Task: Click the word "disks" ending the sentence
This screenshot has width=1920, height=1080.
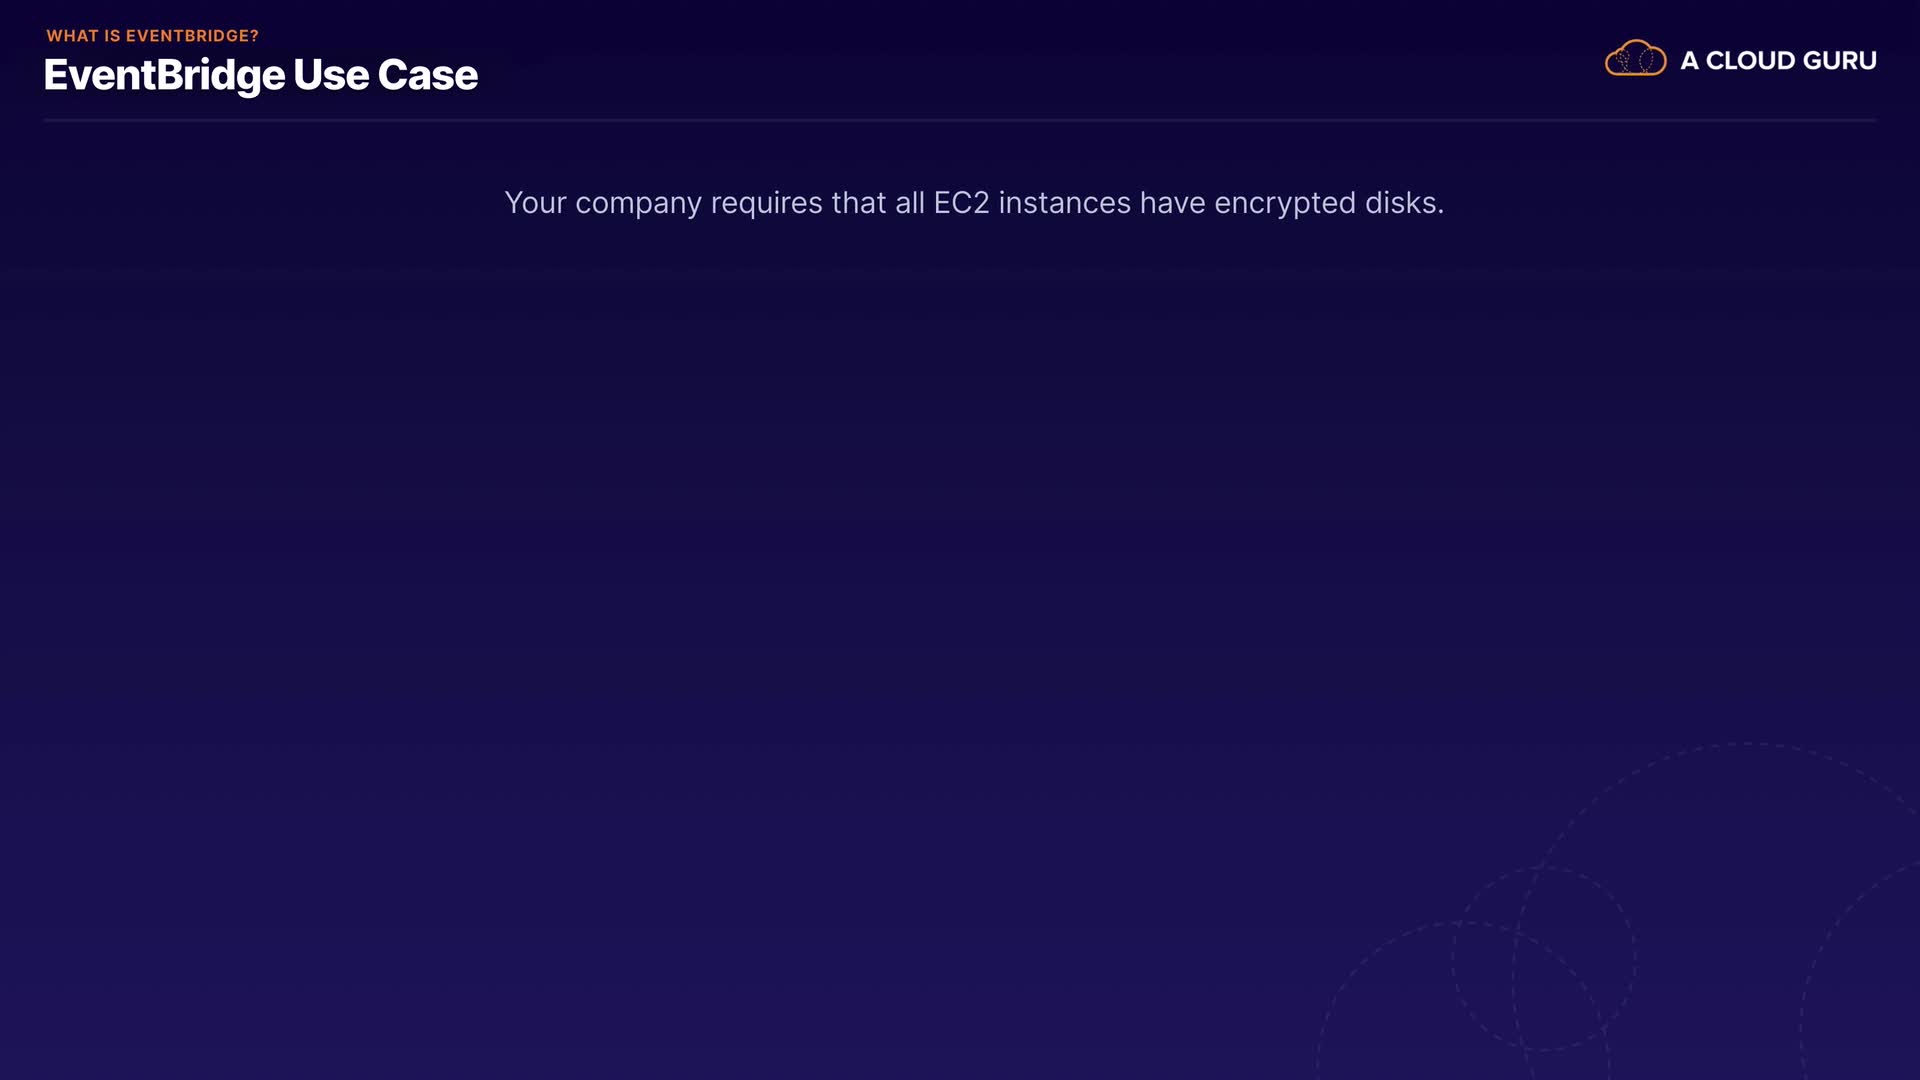Action: (1400, 203)
